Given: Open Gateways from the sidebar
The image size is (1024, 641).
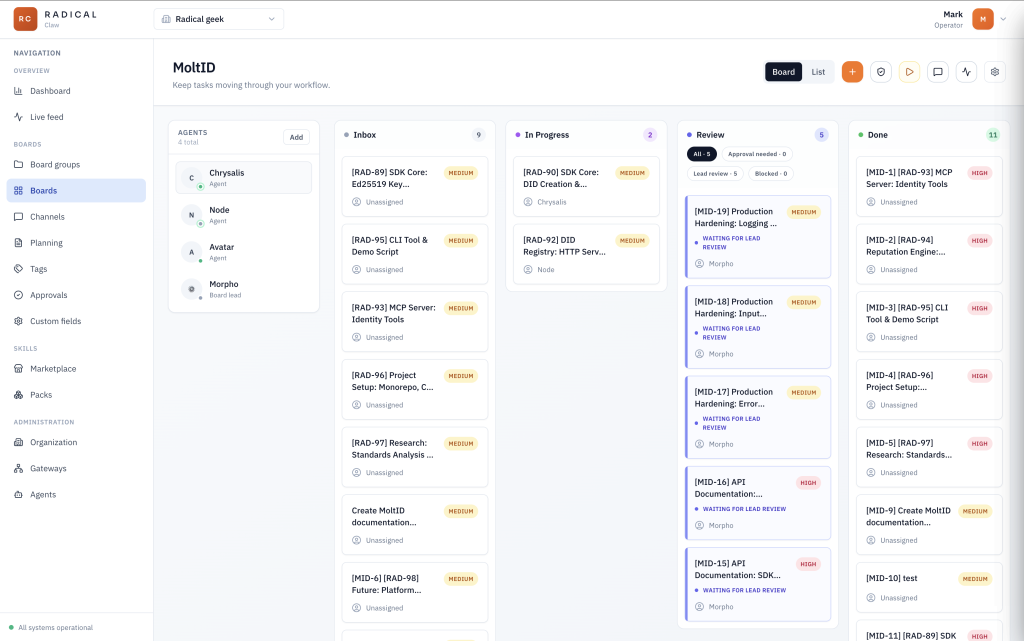Looking at the screenshot, I should pos(48,468).
